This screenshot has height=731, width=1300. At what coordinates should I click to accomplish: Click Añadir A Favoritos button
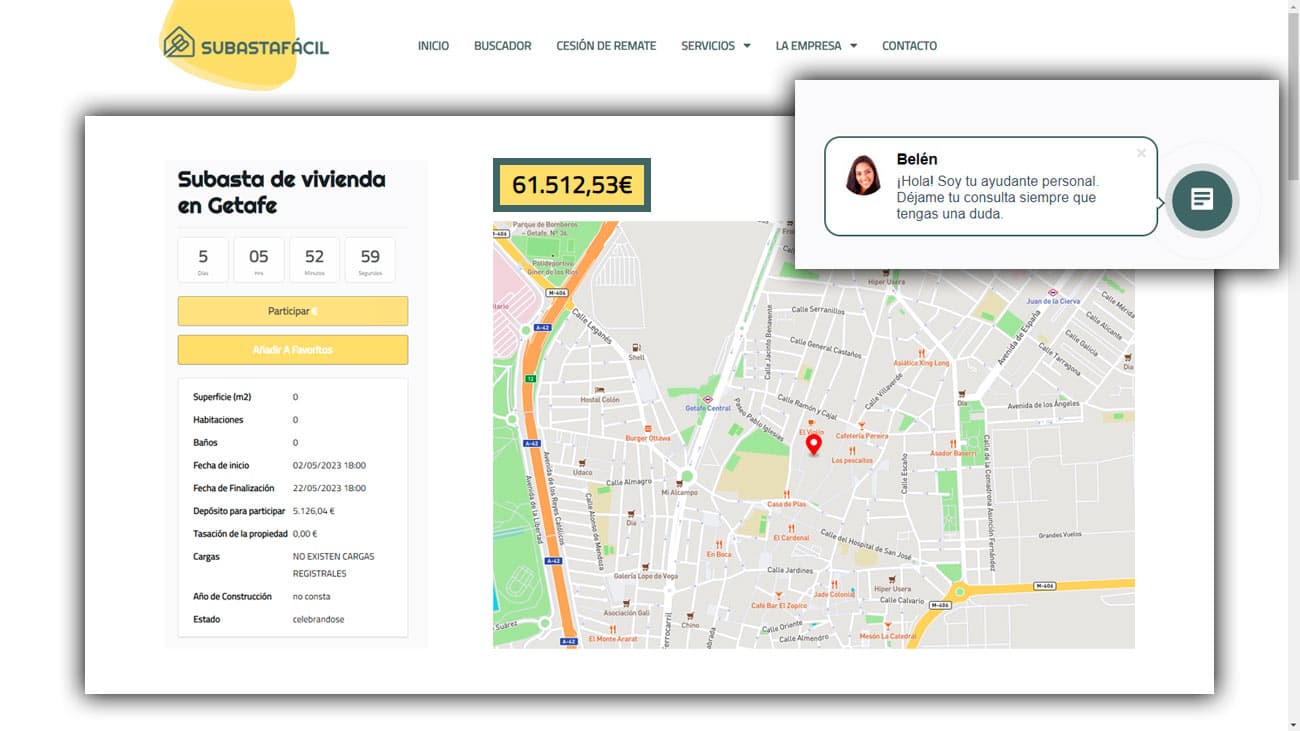coord(293,350)
